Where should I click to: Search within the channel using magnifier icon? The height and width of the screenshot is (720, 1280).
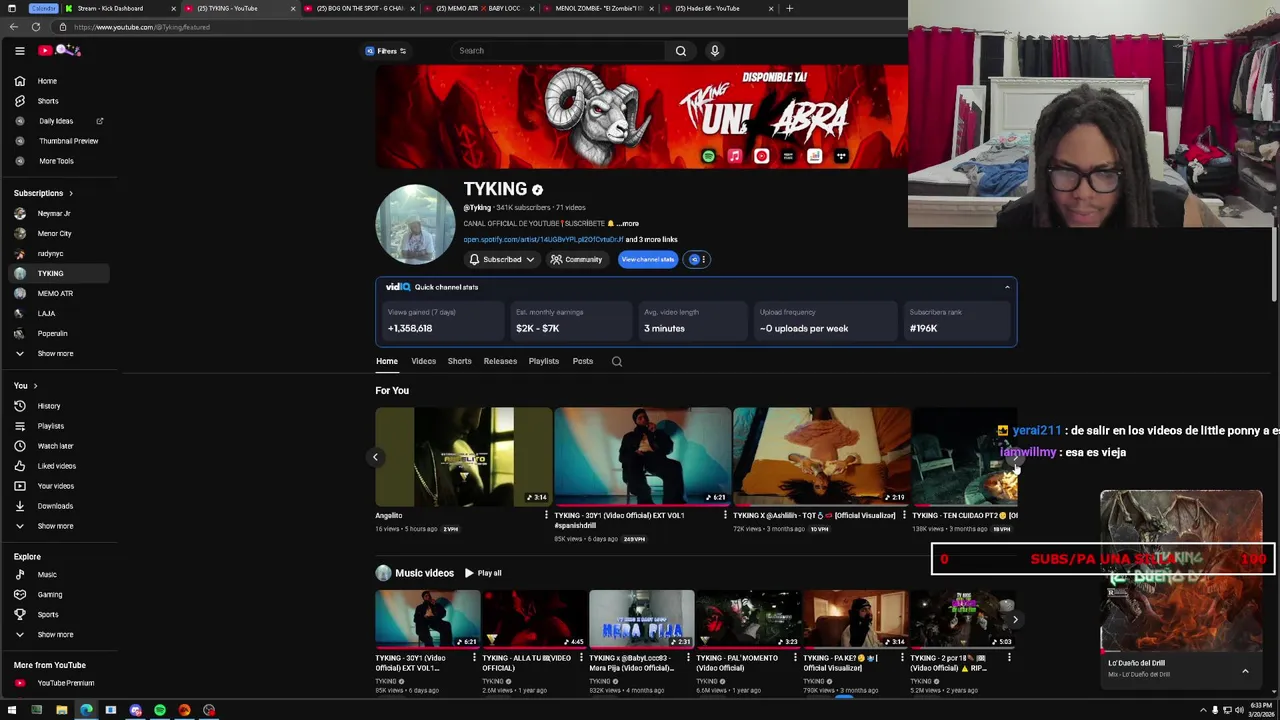[617, 361]
